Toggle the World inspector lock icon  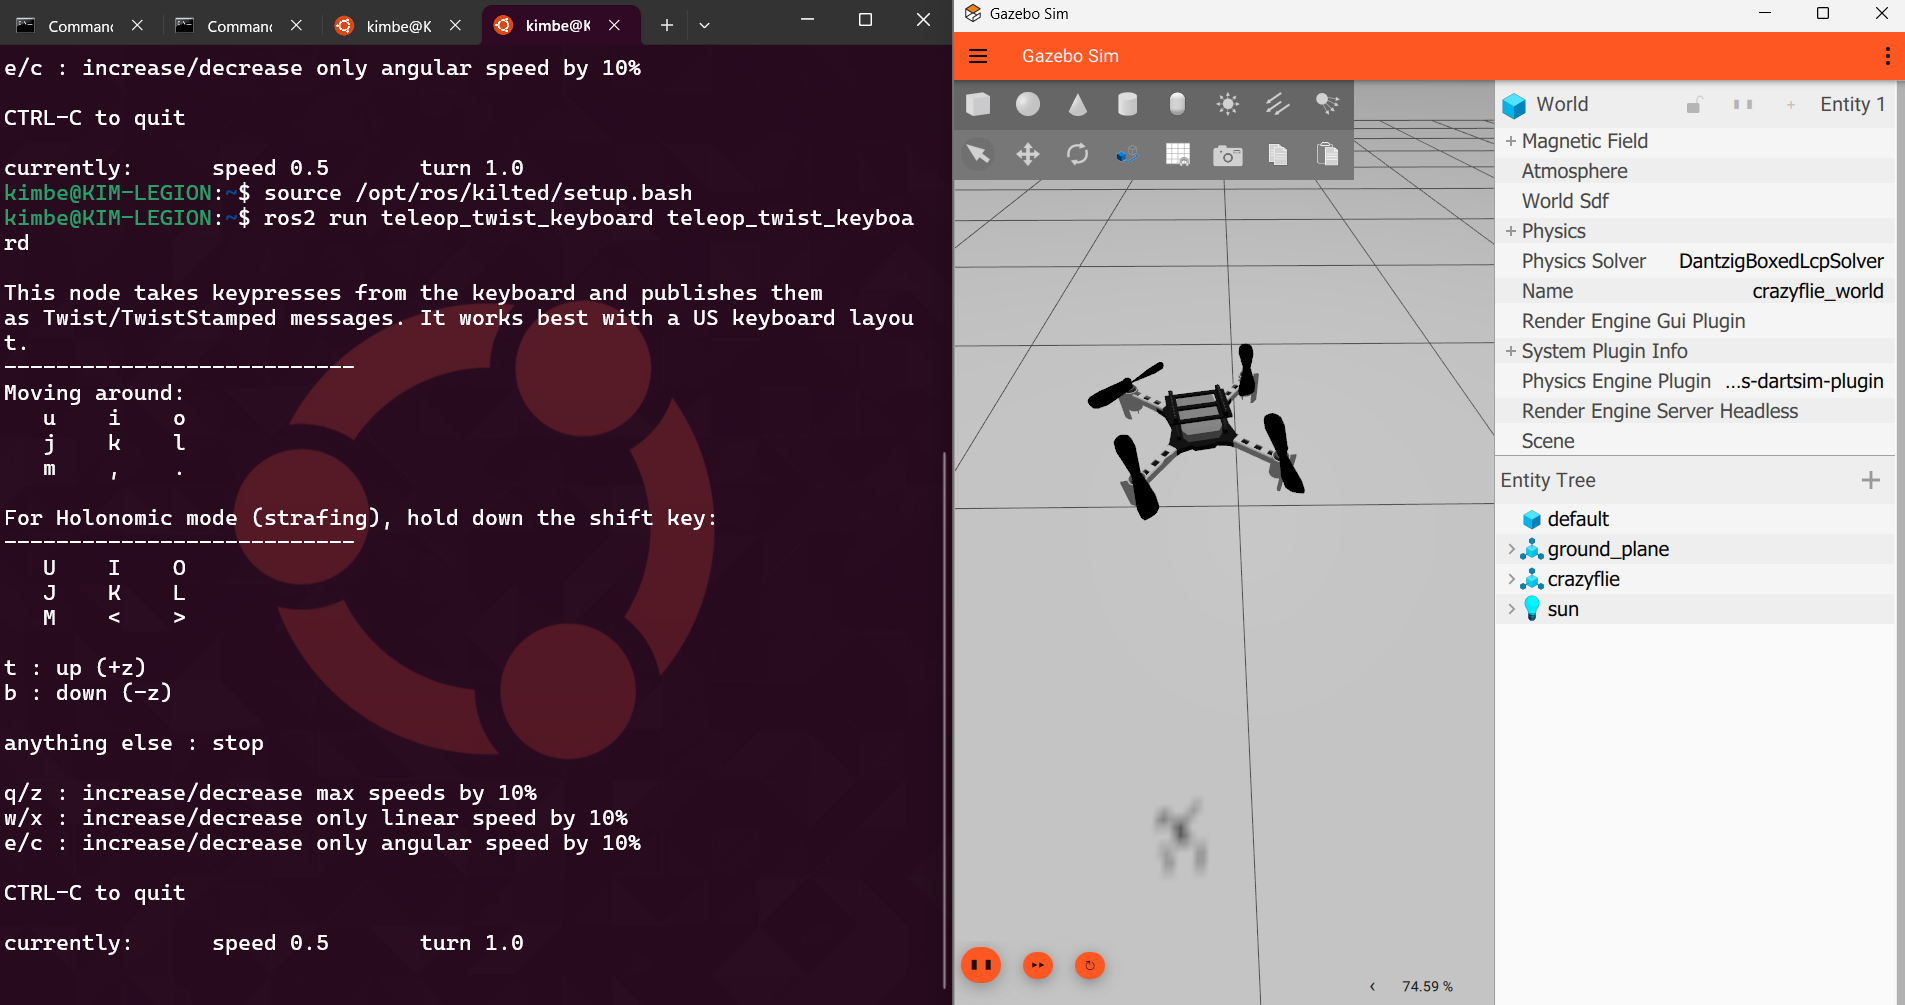point(1694,105)
